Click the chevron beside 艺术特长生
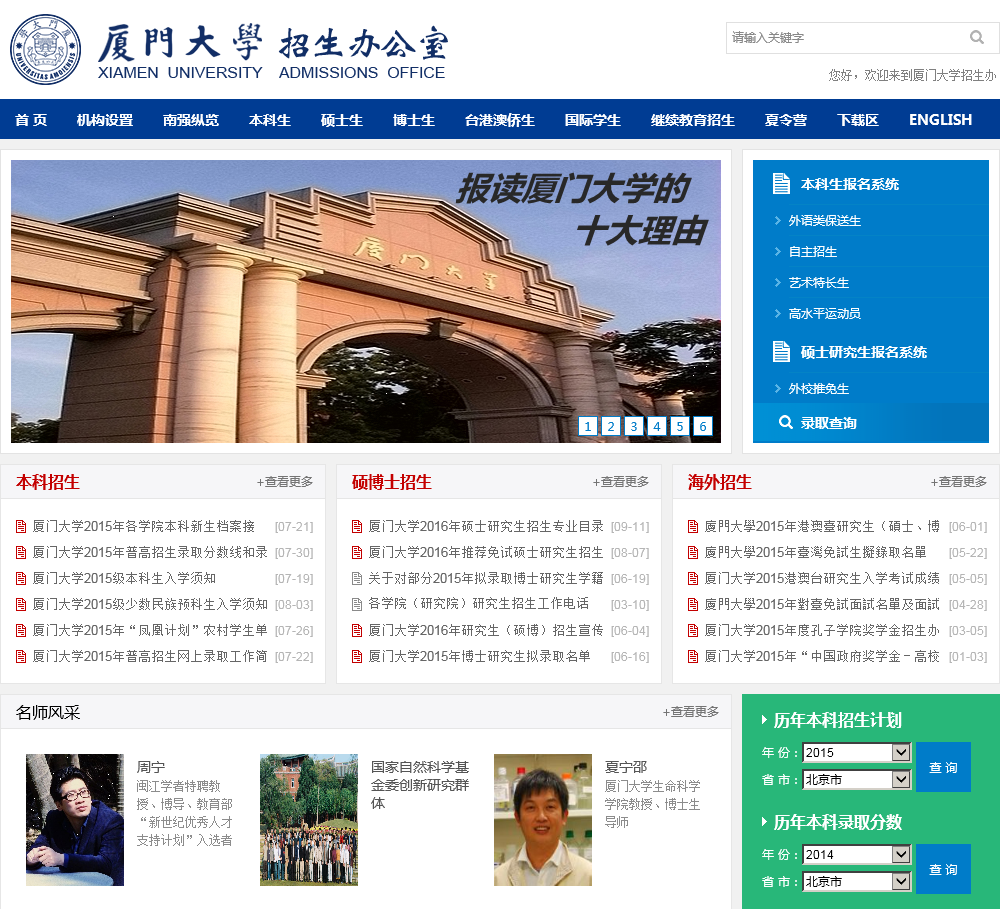Screen dimensions: 1000x909 (x=777, y=283)
